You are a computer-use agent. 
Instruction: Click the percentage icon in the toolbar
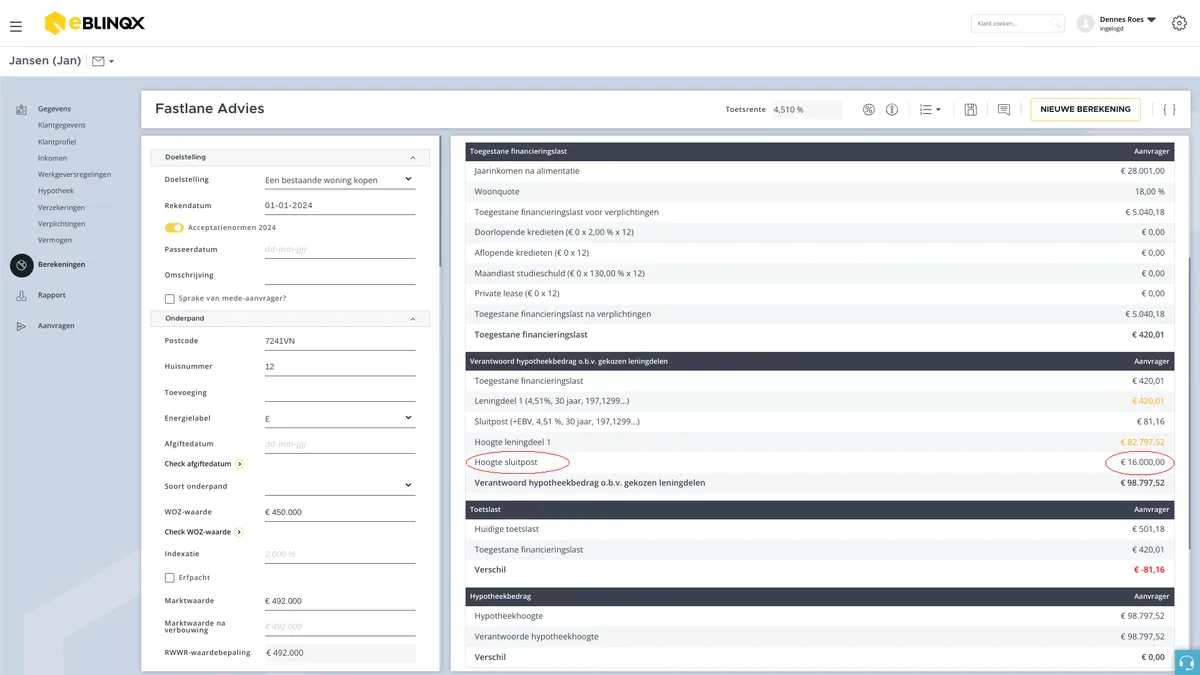(869, 109)
